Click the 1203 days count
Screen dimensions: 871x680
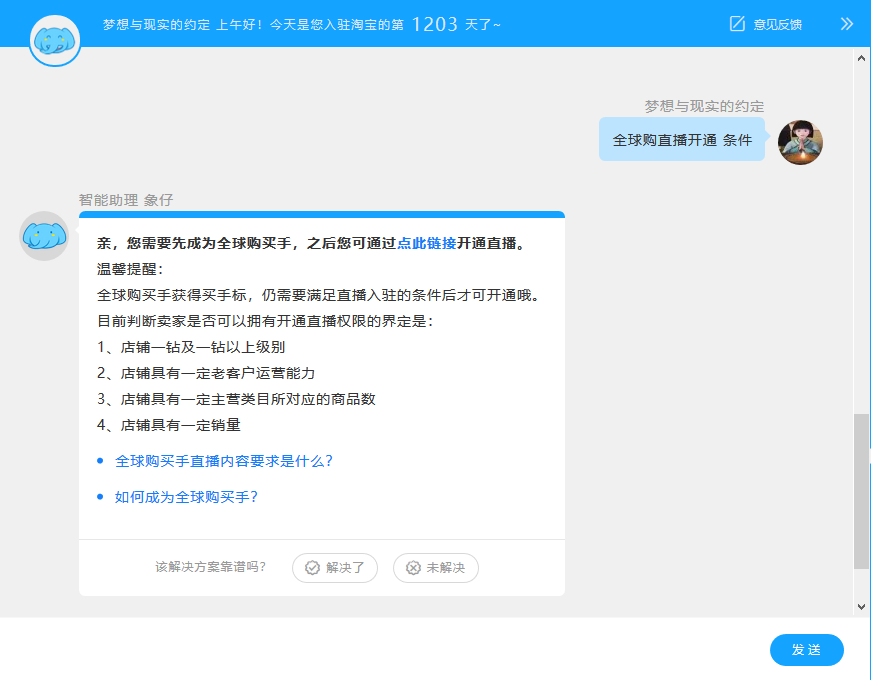coord(434,24)
